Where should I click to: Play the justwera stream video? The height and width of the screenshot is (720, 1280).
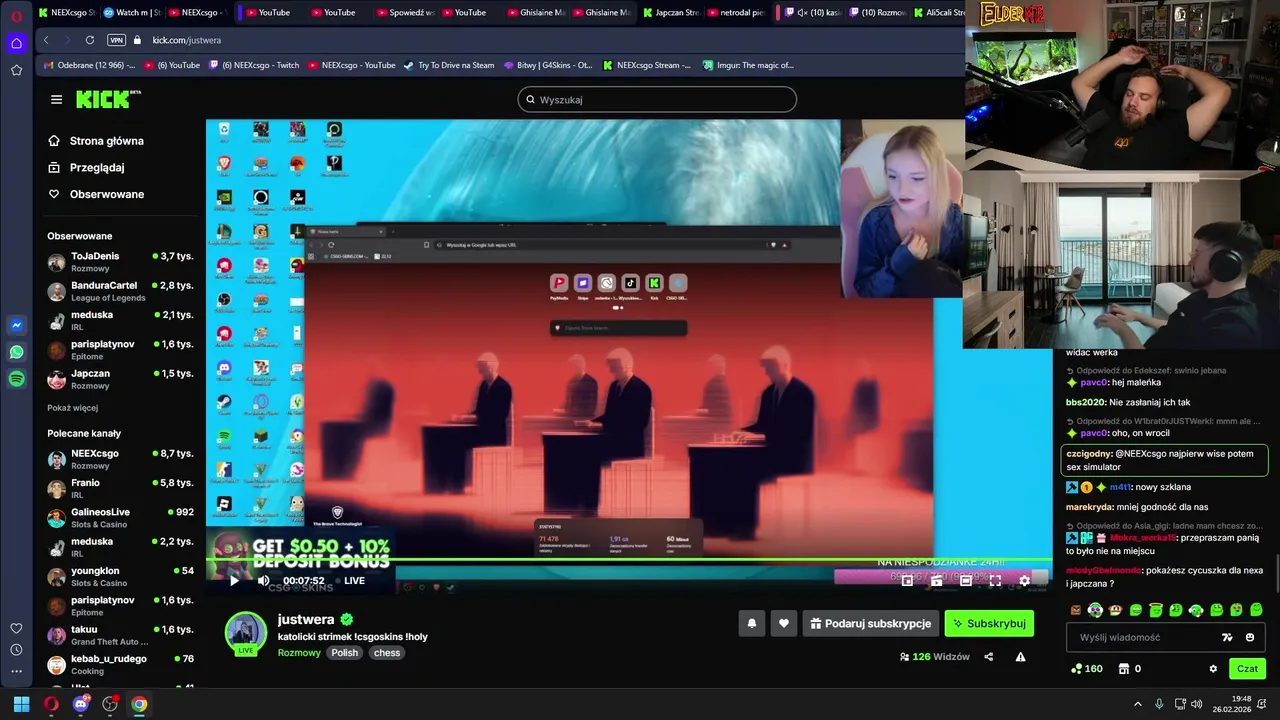pos(234,580)
